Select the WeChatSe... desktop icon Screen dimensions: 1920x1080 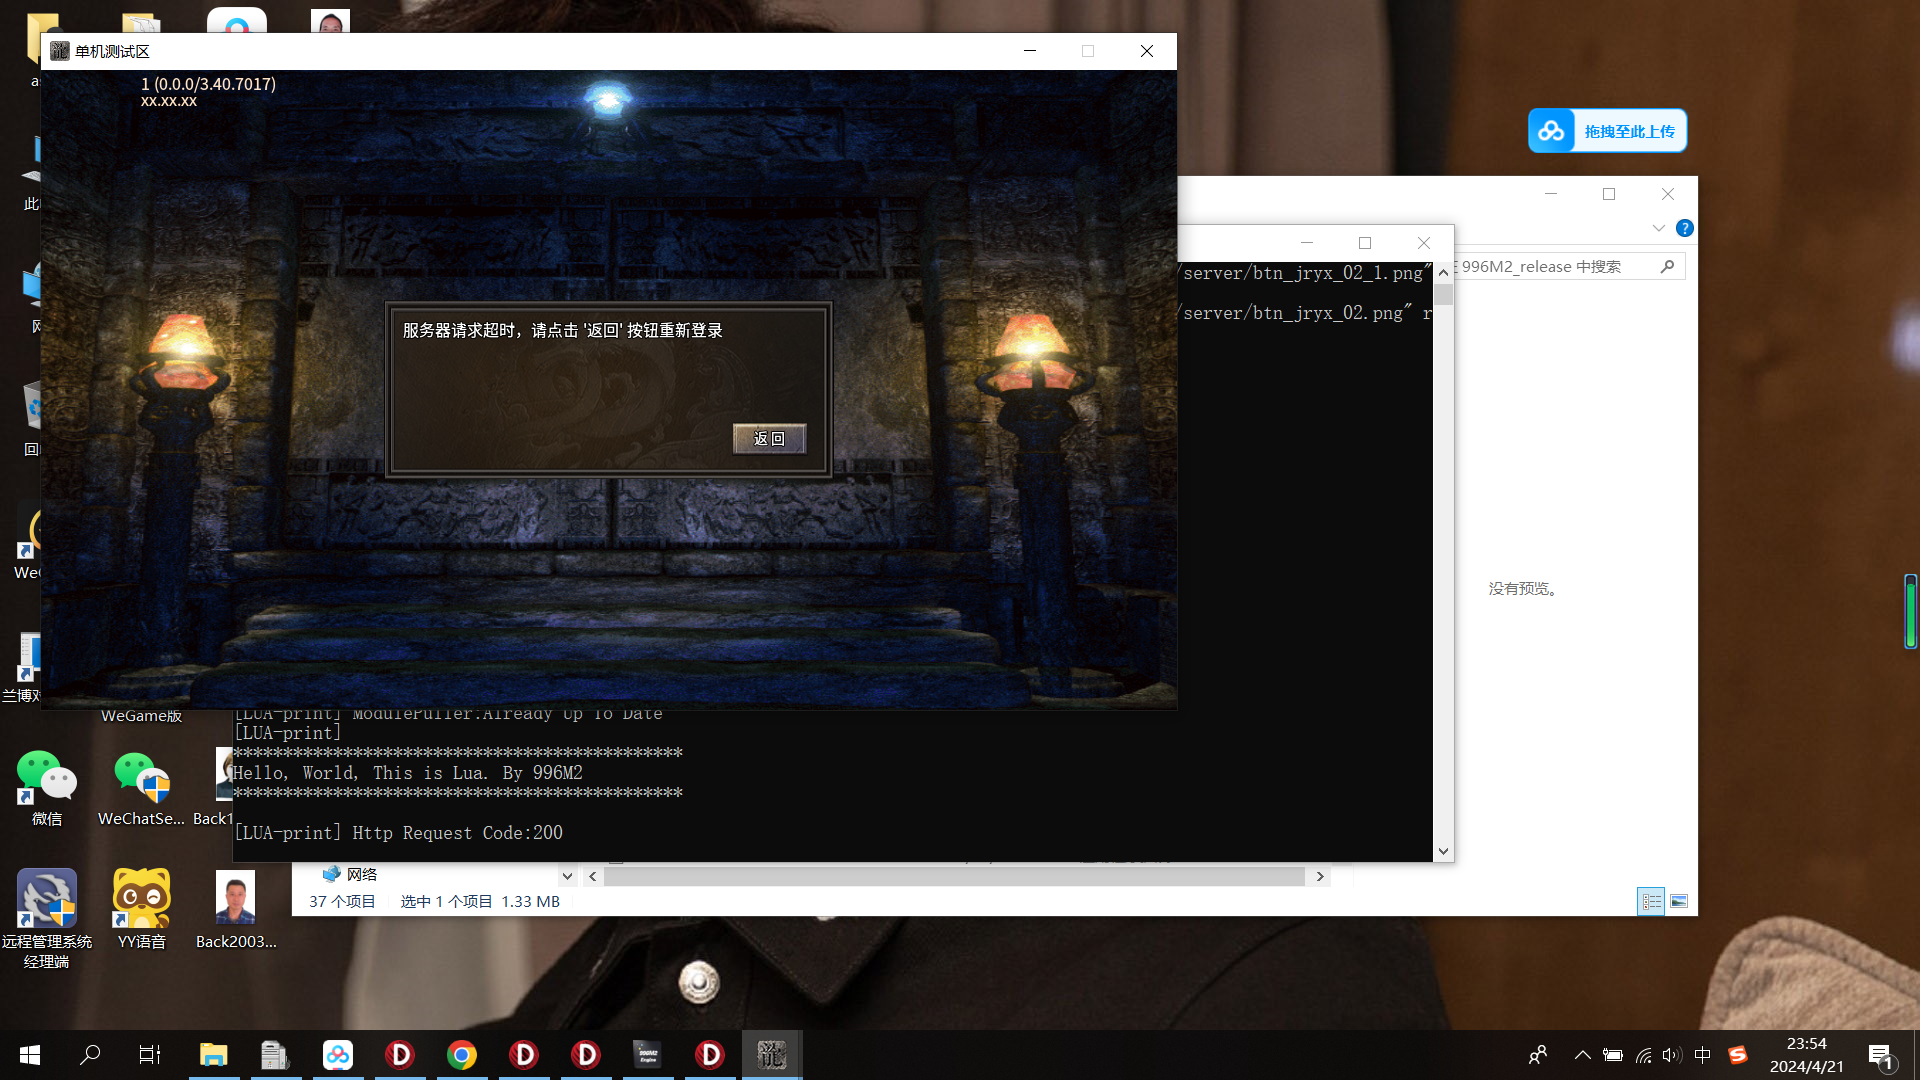point(141,788)
